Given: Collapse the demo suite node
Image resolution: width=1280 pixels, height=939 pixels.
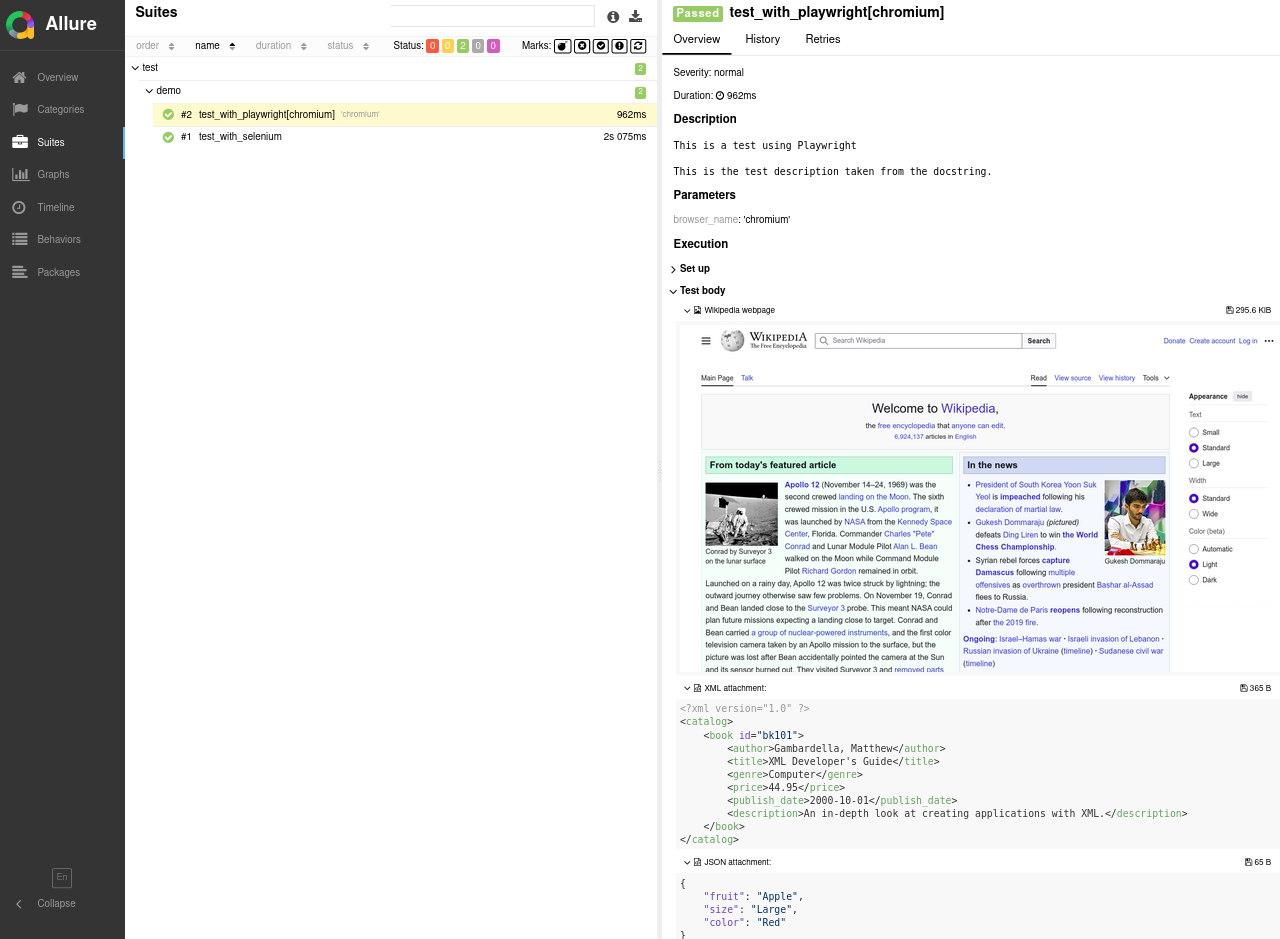Looking at the screenshot, I should pos(149,91).
